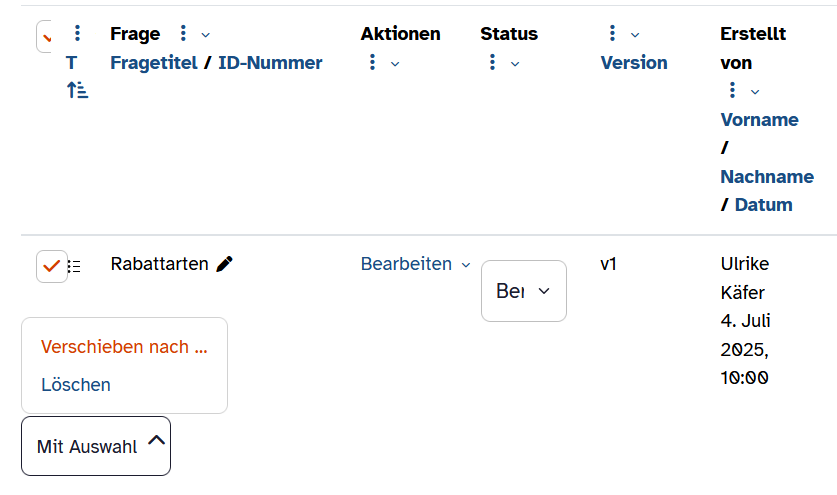Expand the Bearbeiten actions dropdown
The width and height of the screenshot is (837, 495).
[415, 264]
